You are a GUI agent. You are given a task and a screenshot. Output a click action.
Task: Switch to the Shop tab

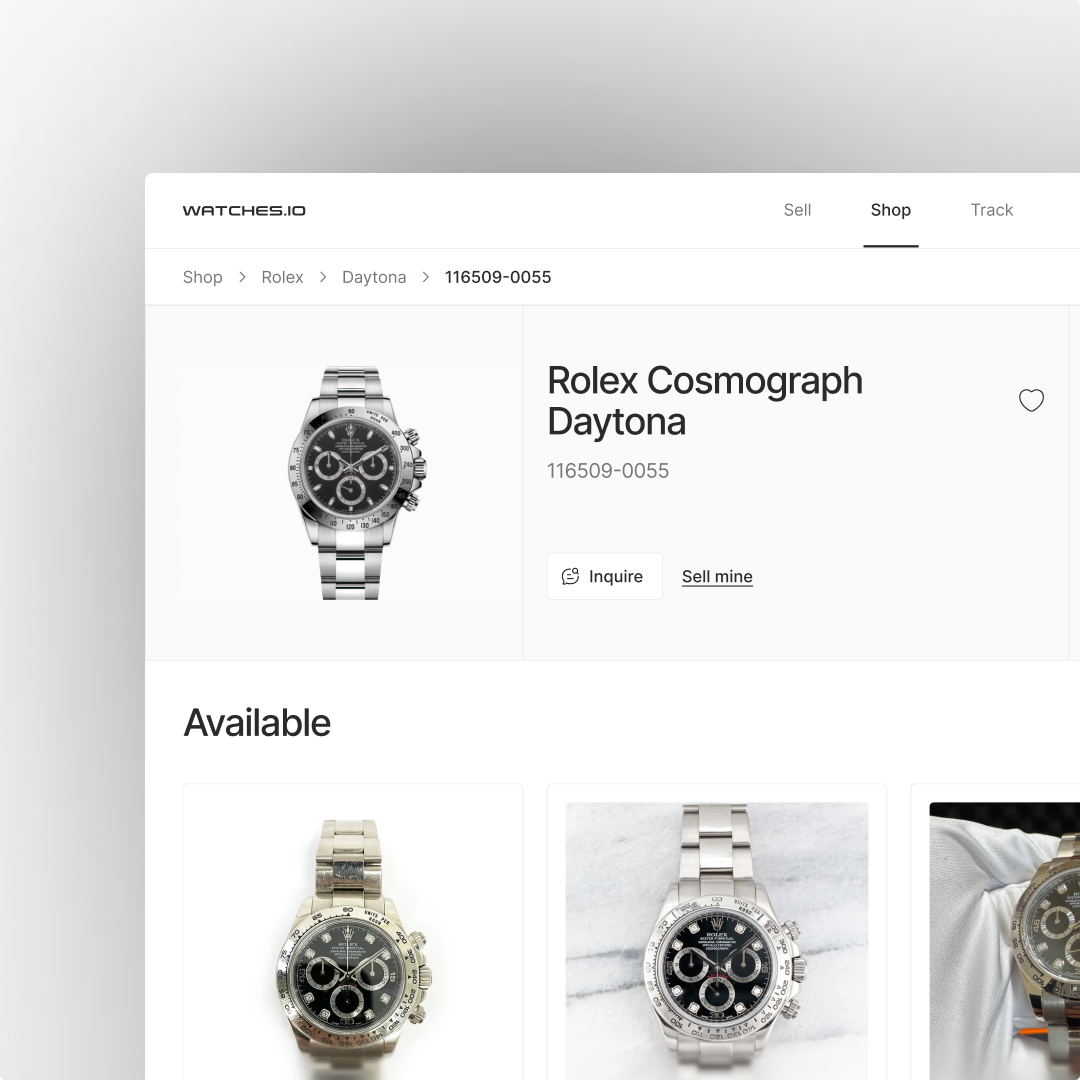pos(891,210)
